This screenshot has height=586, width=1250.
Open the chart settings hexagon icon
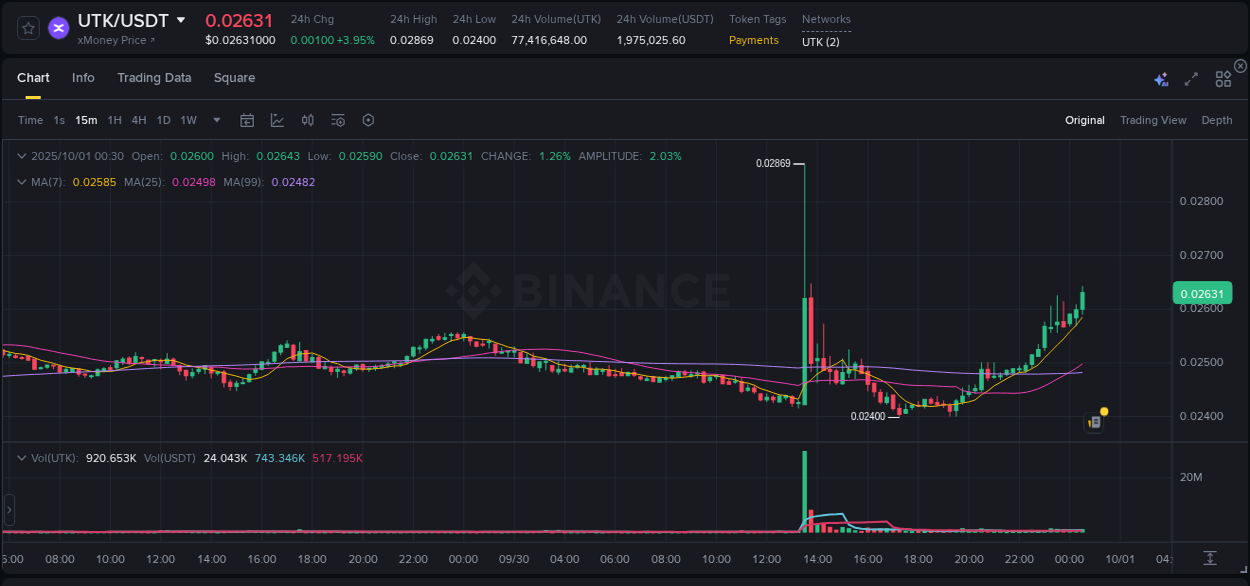(x=368, y=120)
